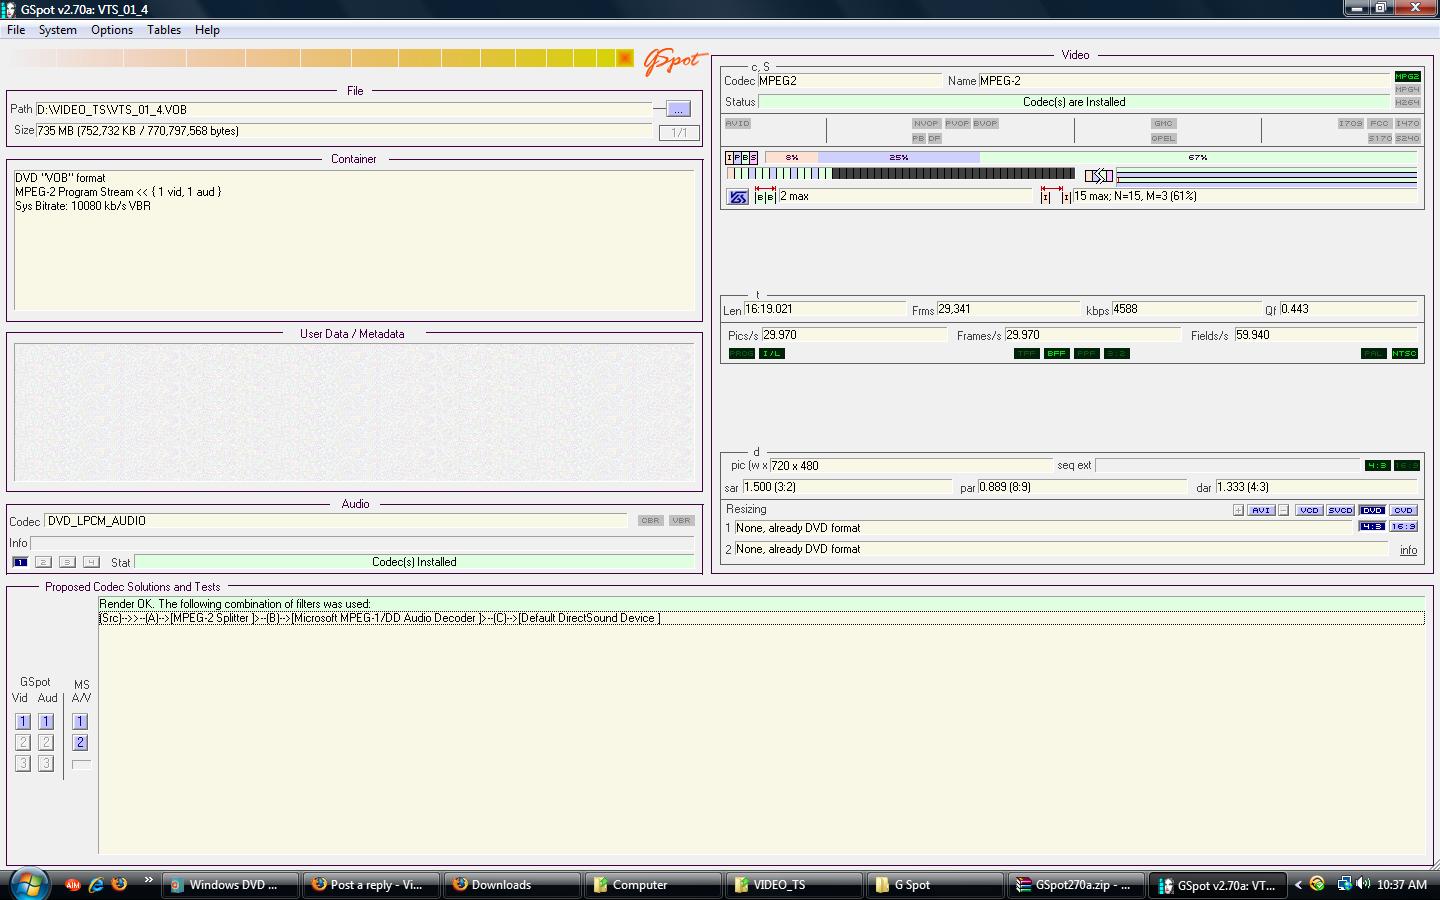Click the I709 colorimetry badge
The image size is (1440, 900).
[1350, 123]
